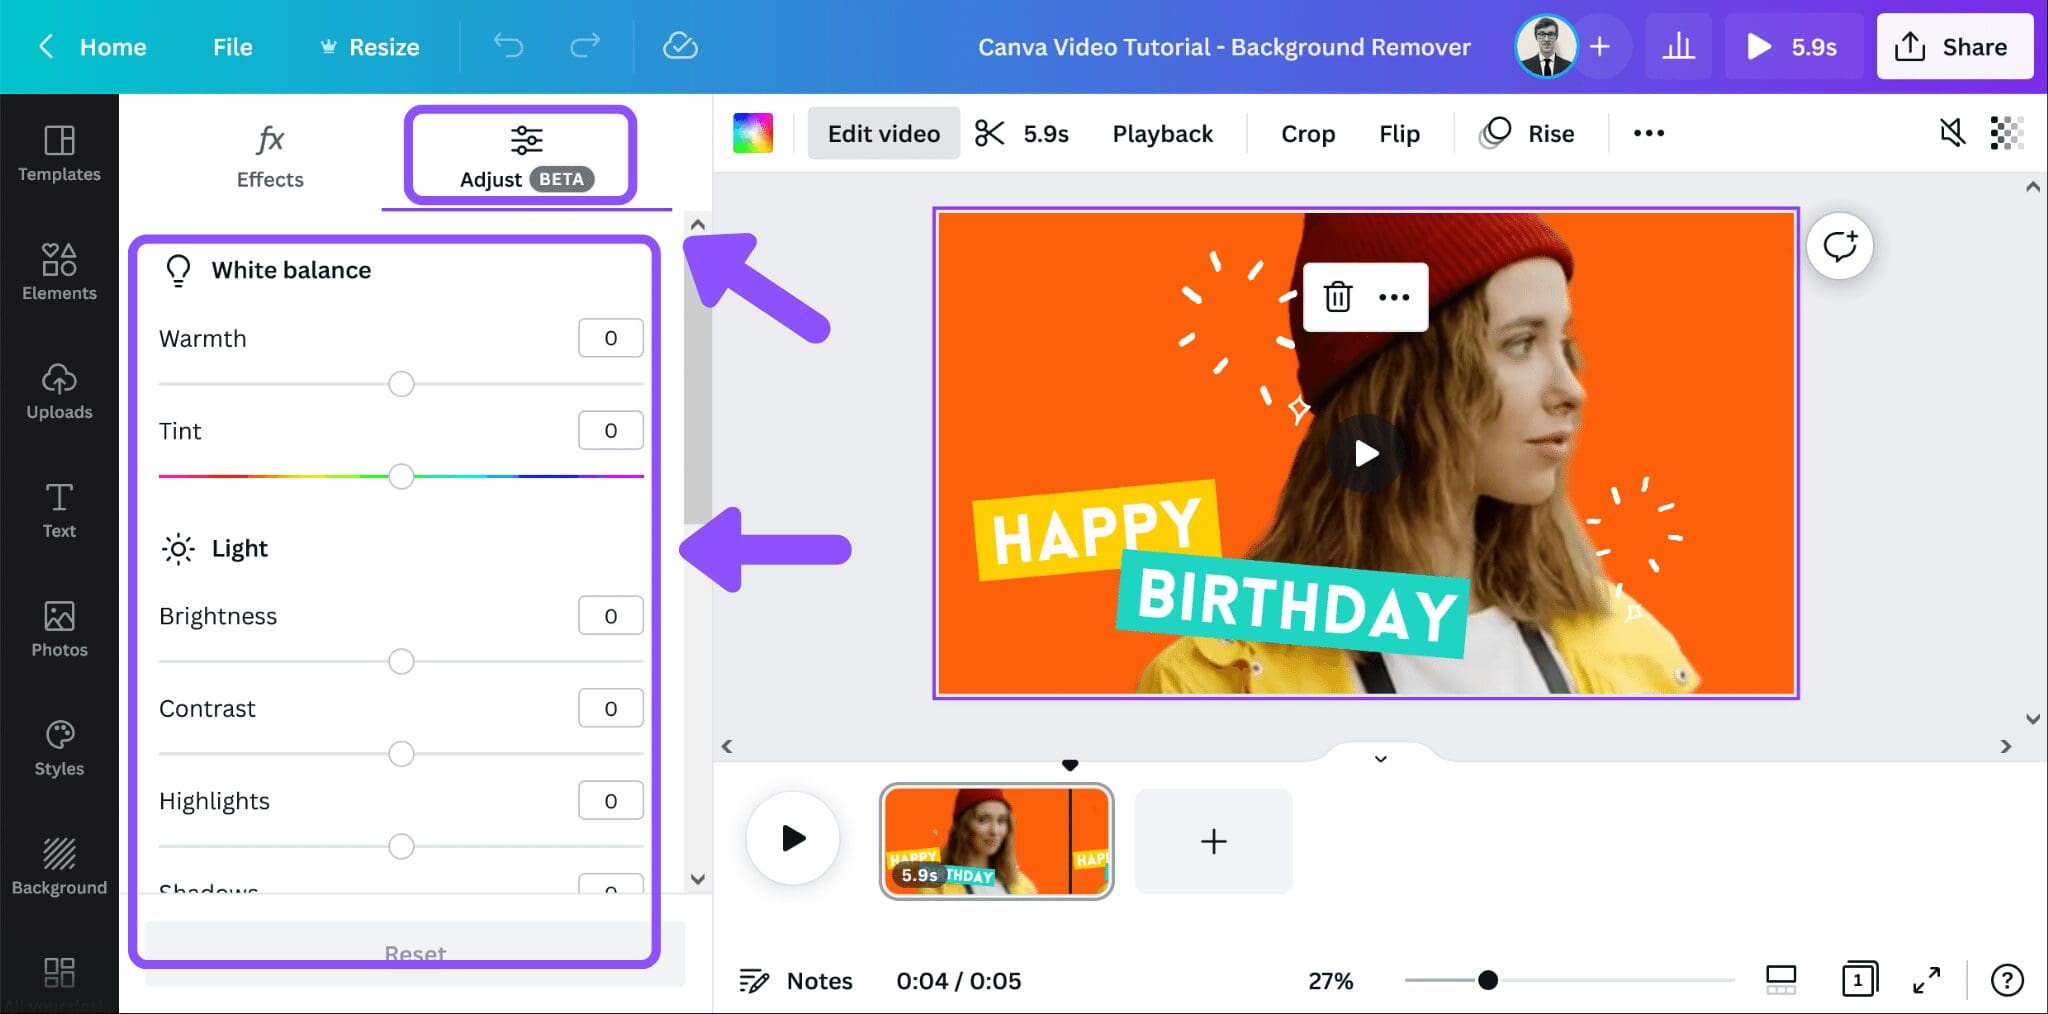2048x1014 pixels.
Task: Open the Uploads panel
Action: coord(59,392)
